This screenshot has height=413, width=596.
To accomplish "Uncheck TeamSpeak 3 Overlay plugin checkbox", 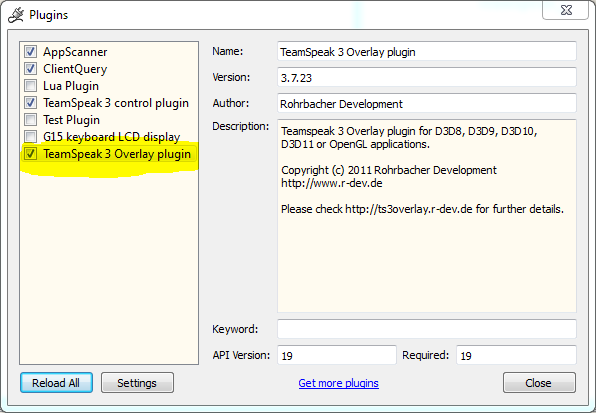I will pos(30,153).
